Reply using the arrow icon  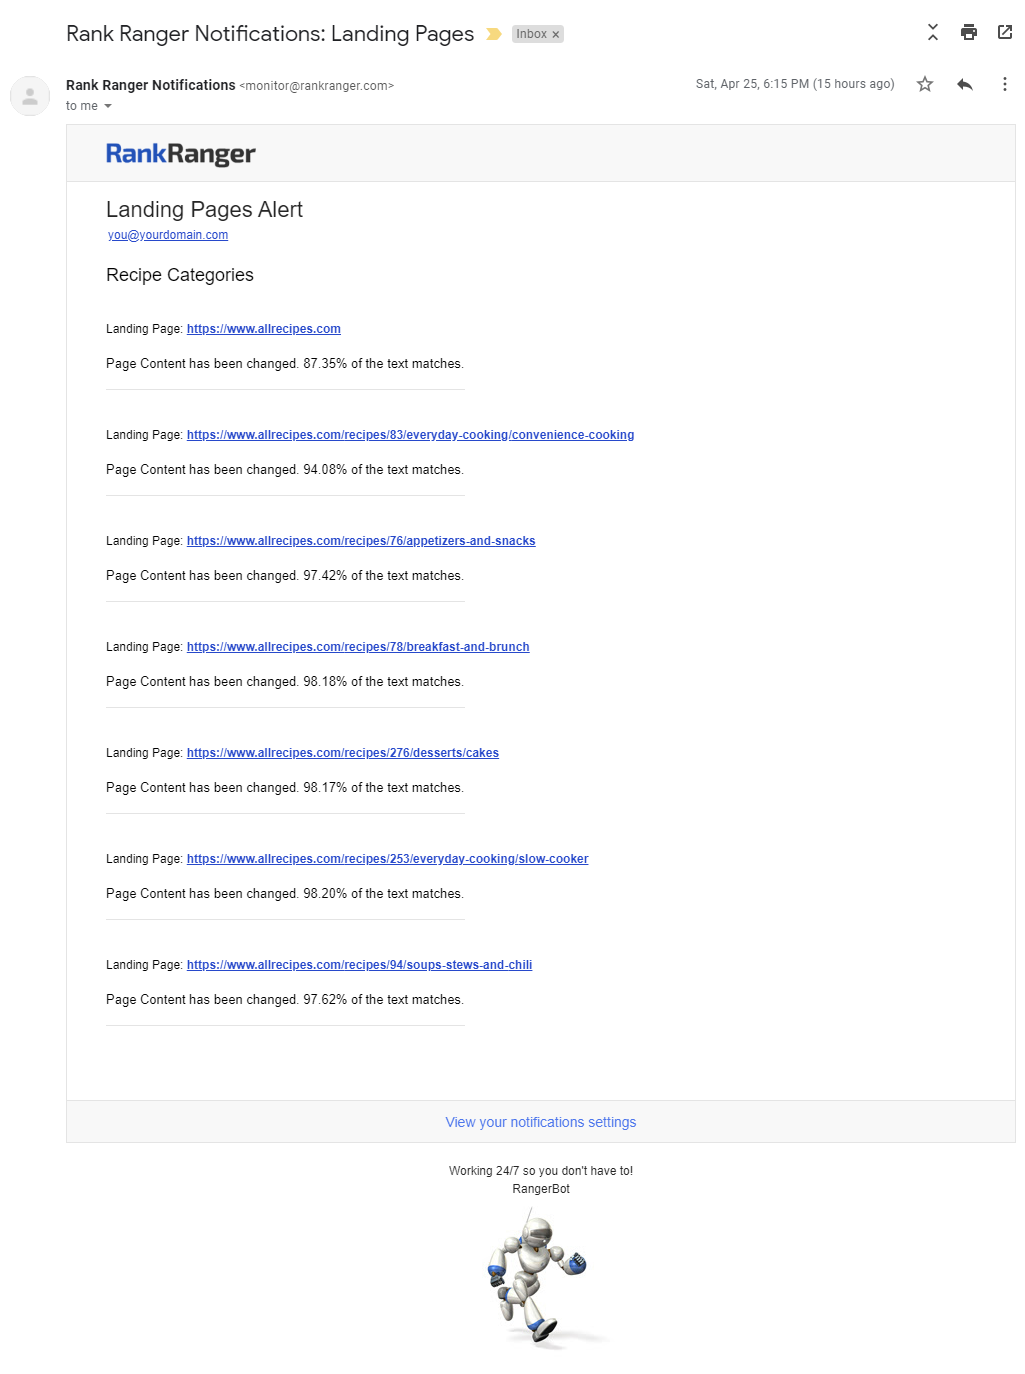coord(964,84)
